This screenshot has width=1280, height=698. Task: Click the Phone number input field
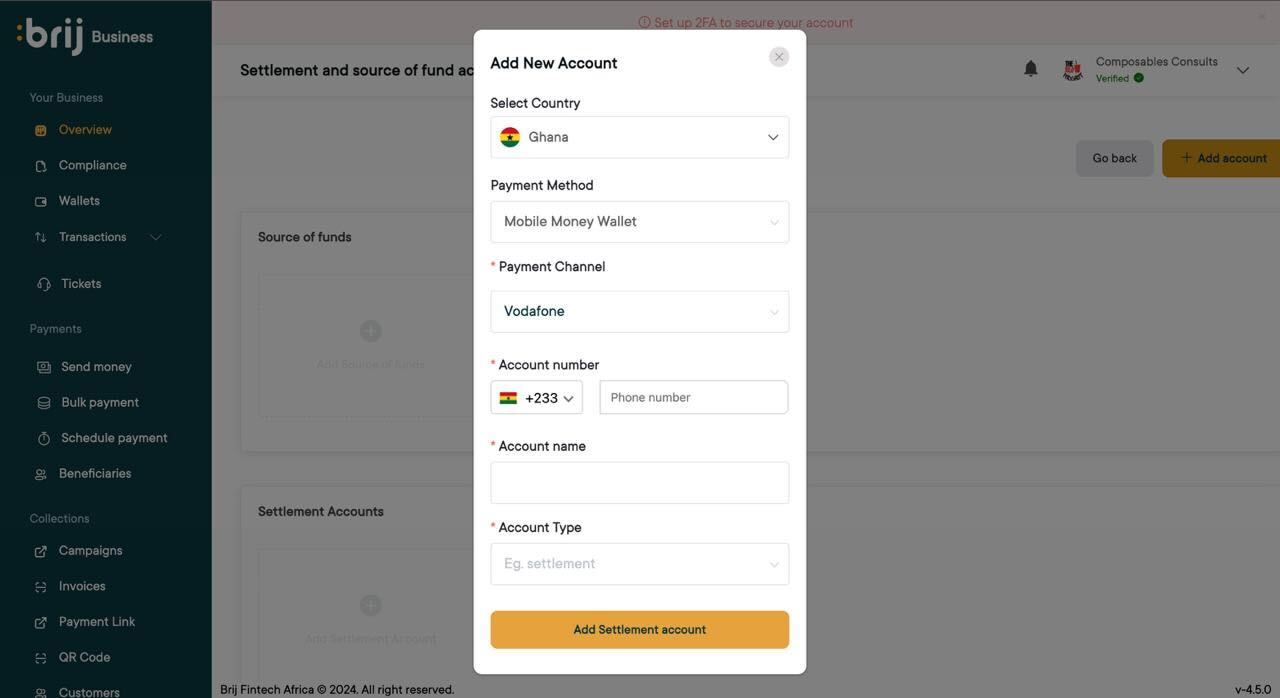694,398
